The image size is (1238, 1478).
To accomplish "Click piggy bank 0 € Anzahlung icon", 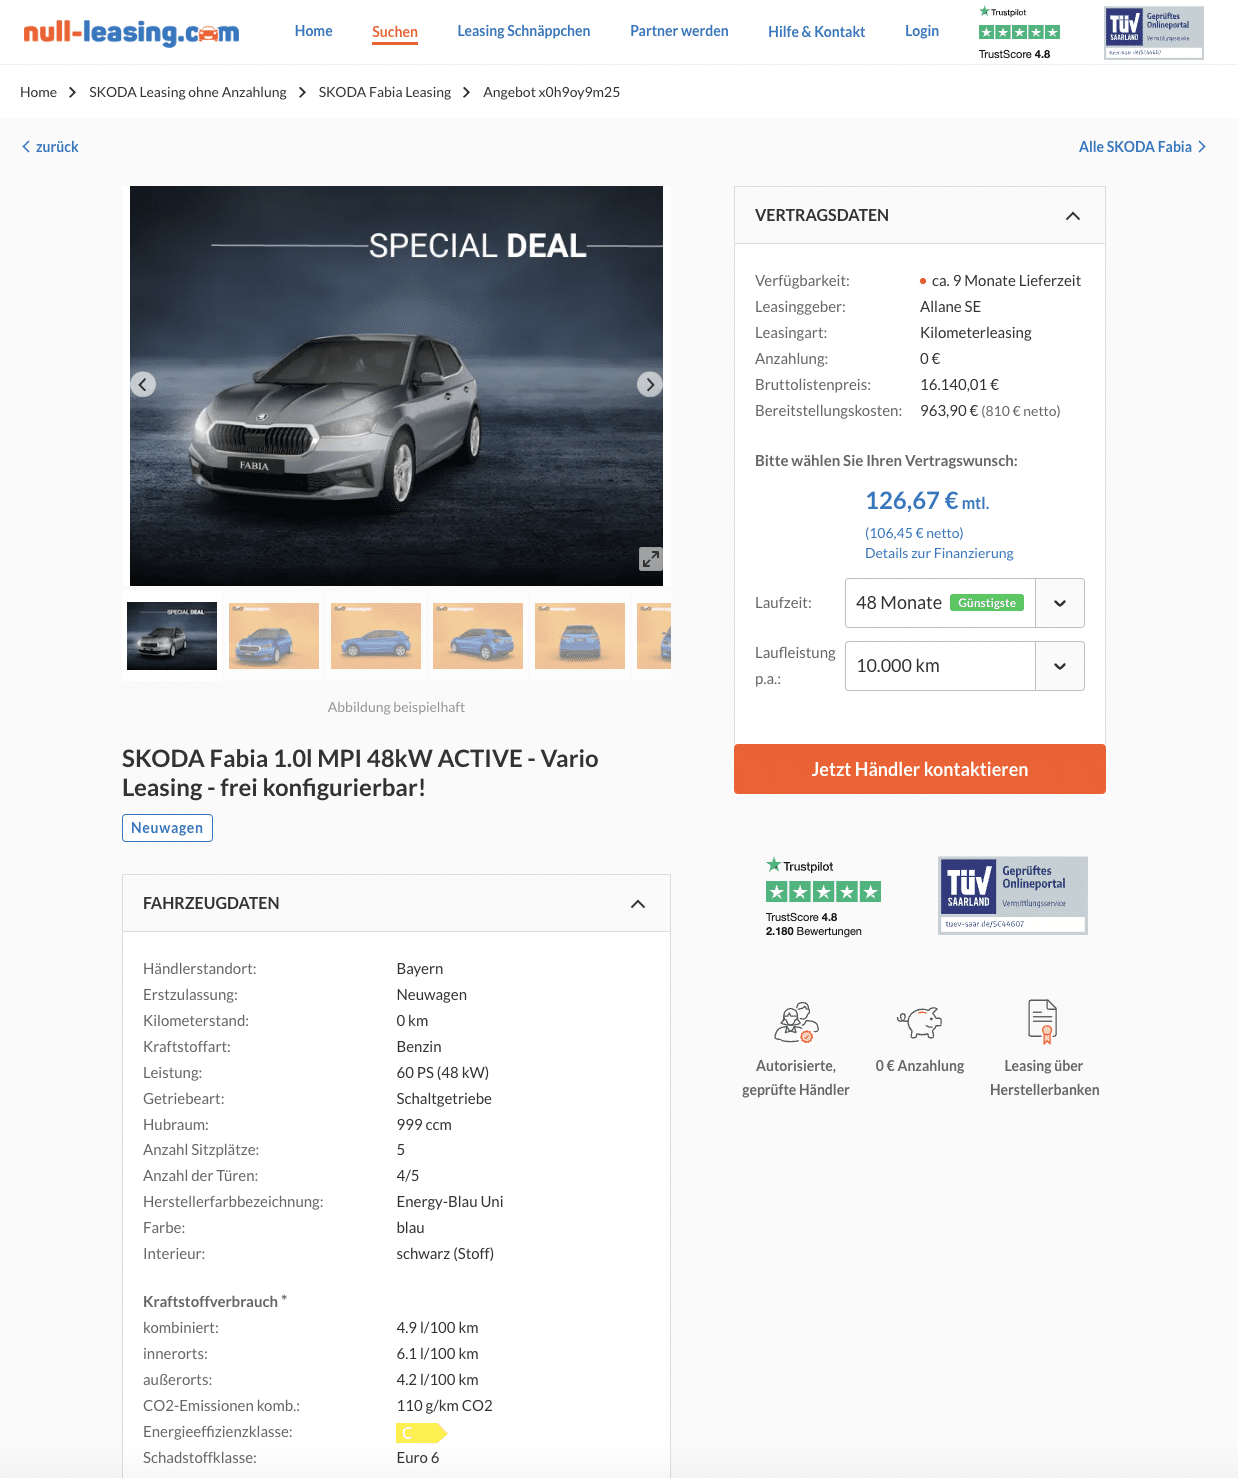I will click(920, 1022).
